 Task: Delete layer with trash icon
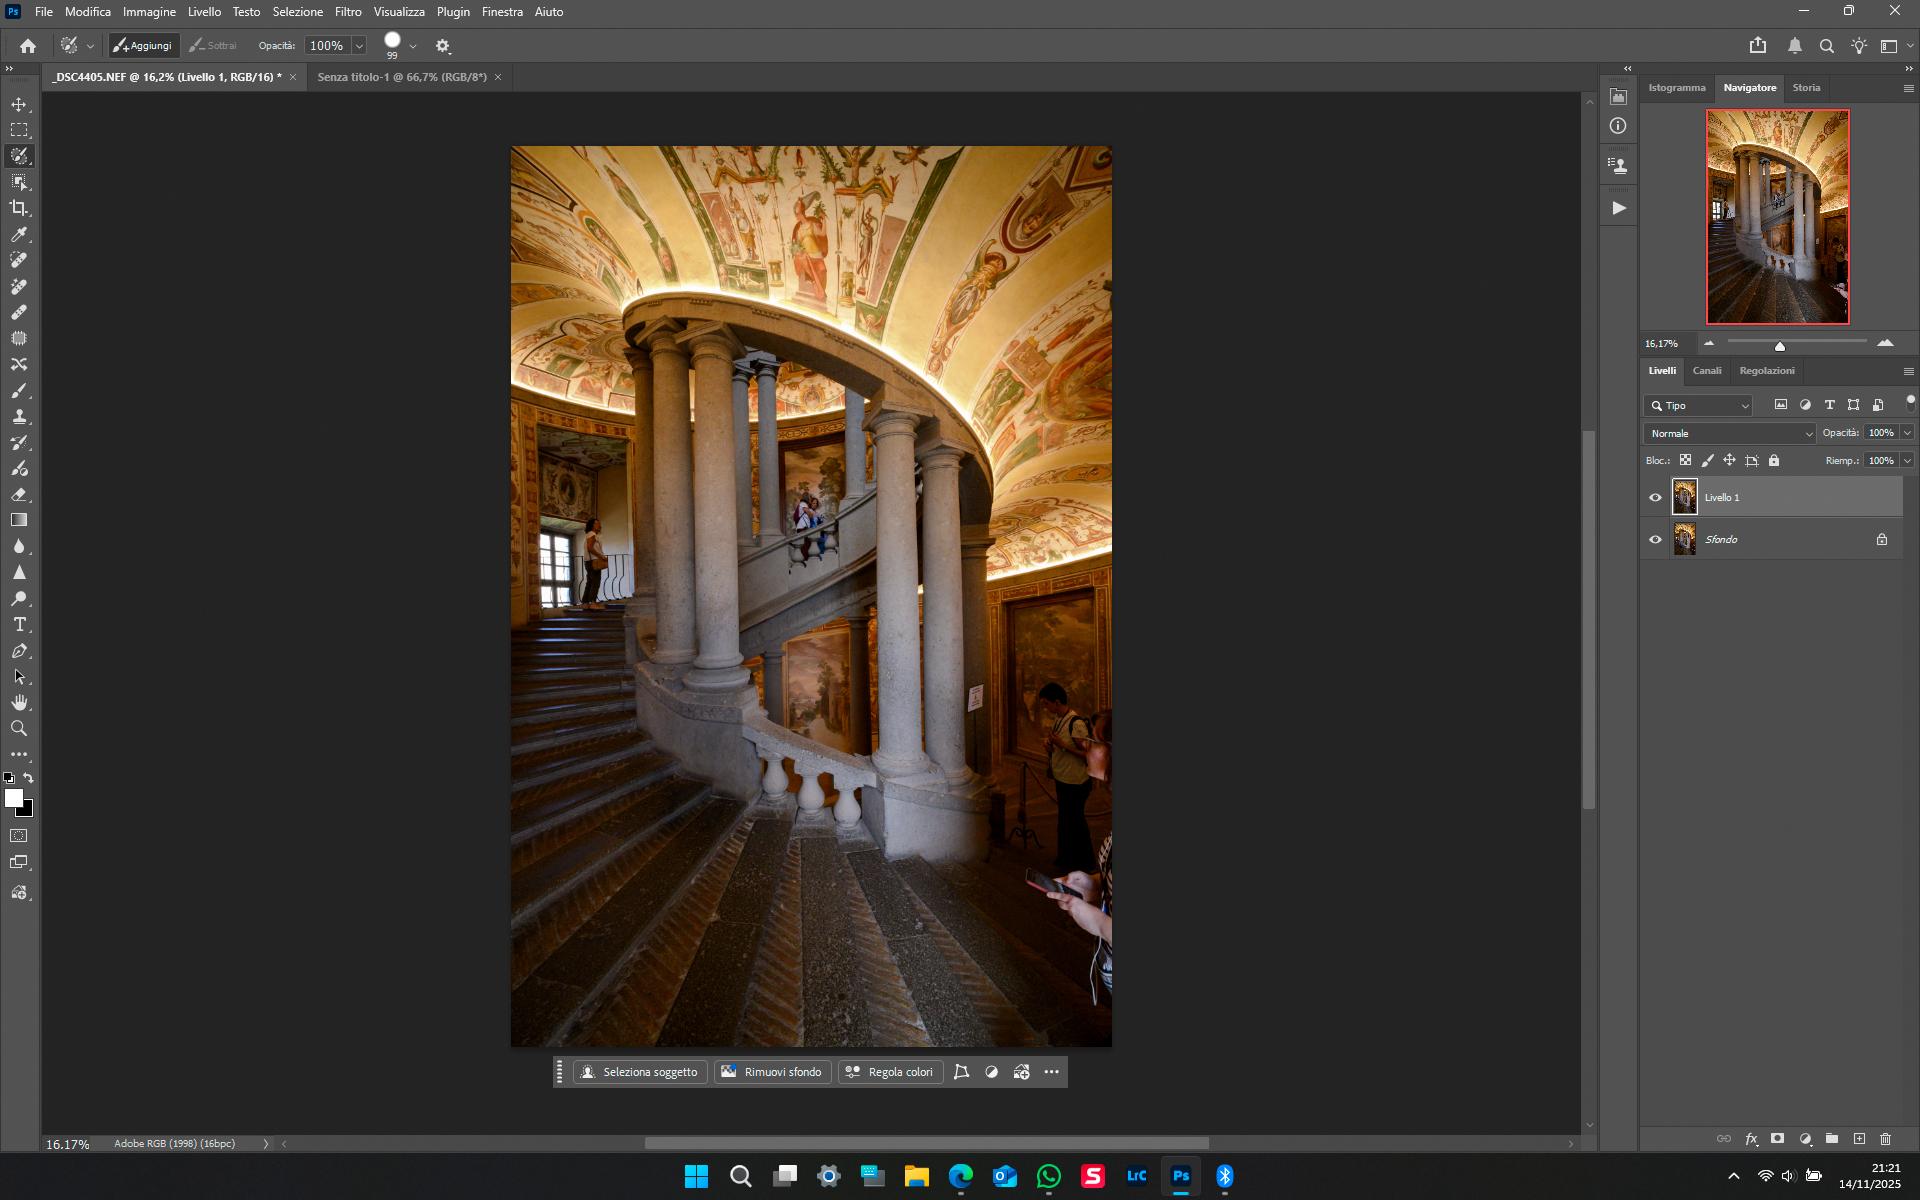coord(1886,1139)
